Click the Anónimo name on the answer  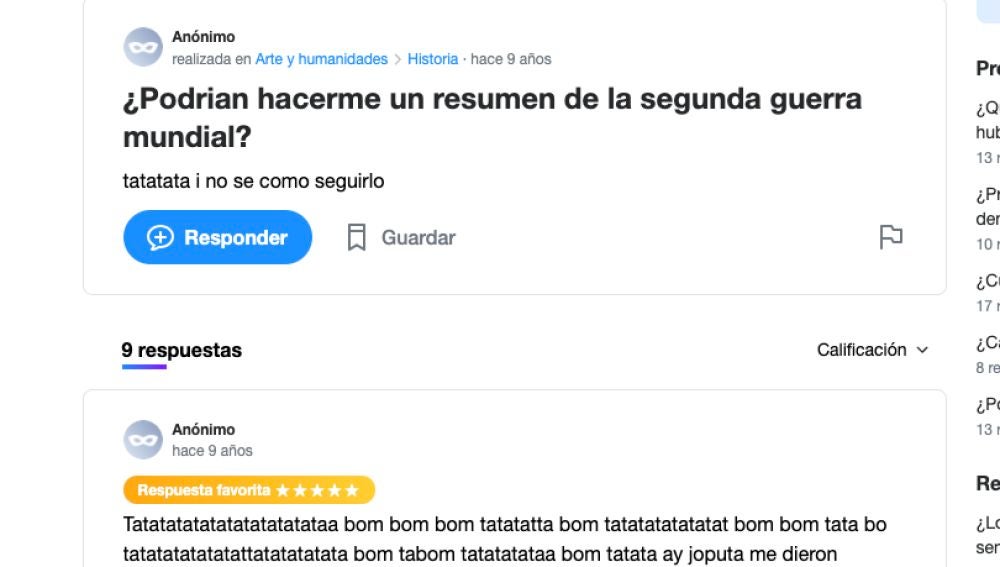tap(203, 430)
